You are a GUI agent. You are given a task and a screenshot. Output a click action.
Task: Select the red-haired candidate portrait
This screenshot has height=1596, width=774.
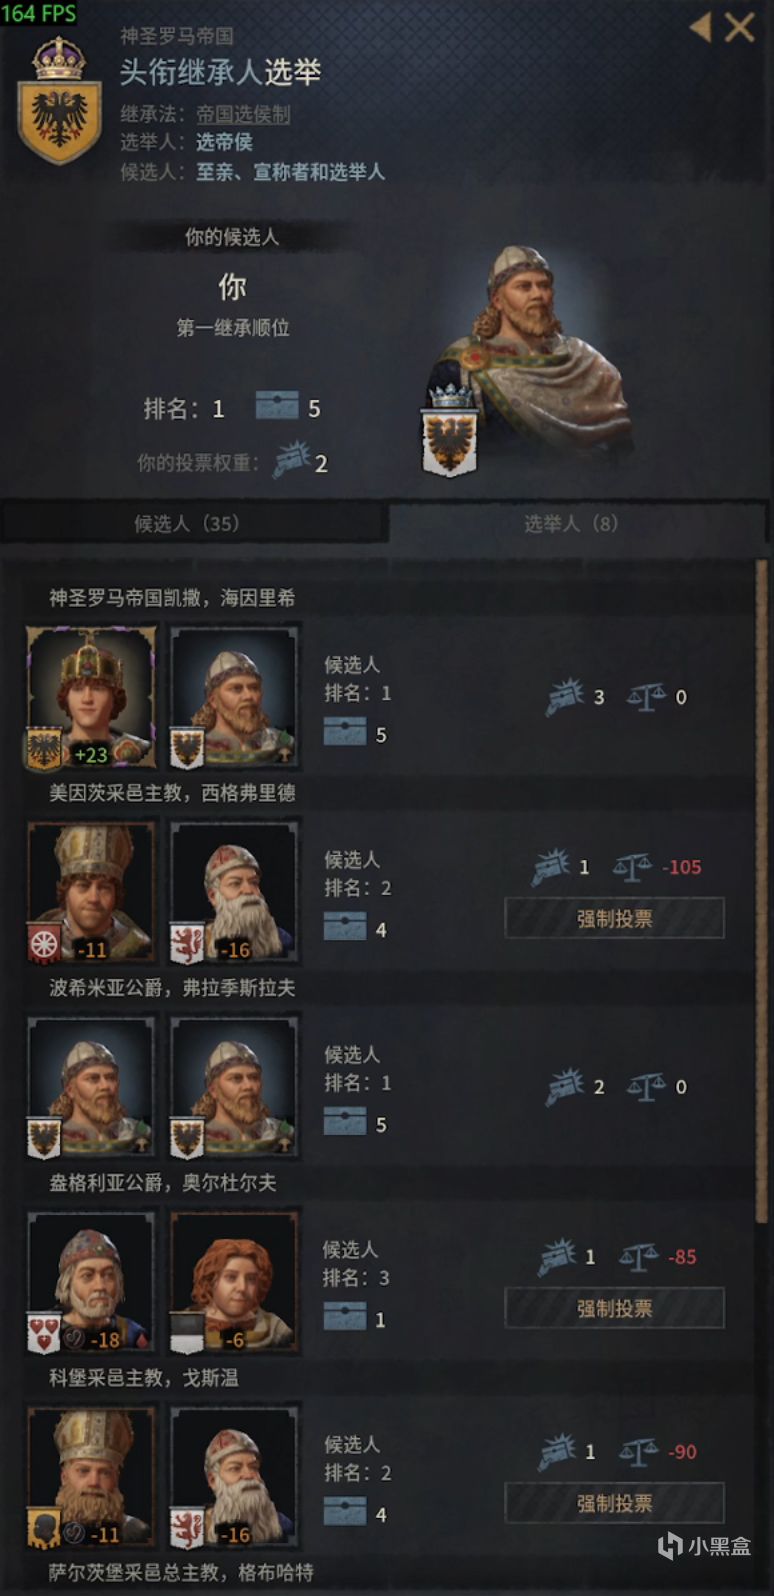pos(234,1282)
